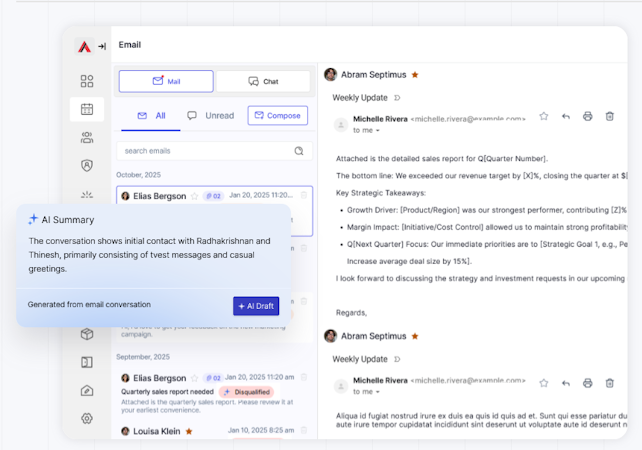Switch to the Mail tab
642x450 pixels.
[166, 81]
